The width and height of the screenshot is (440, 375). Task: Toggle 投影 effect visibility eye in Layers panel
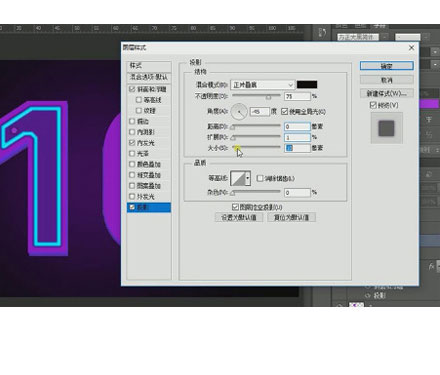click(368, 296)
